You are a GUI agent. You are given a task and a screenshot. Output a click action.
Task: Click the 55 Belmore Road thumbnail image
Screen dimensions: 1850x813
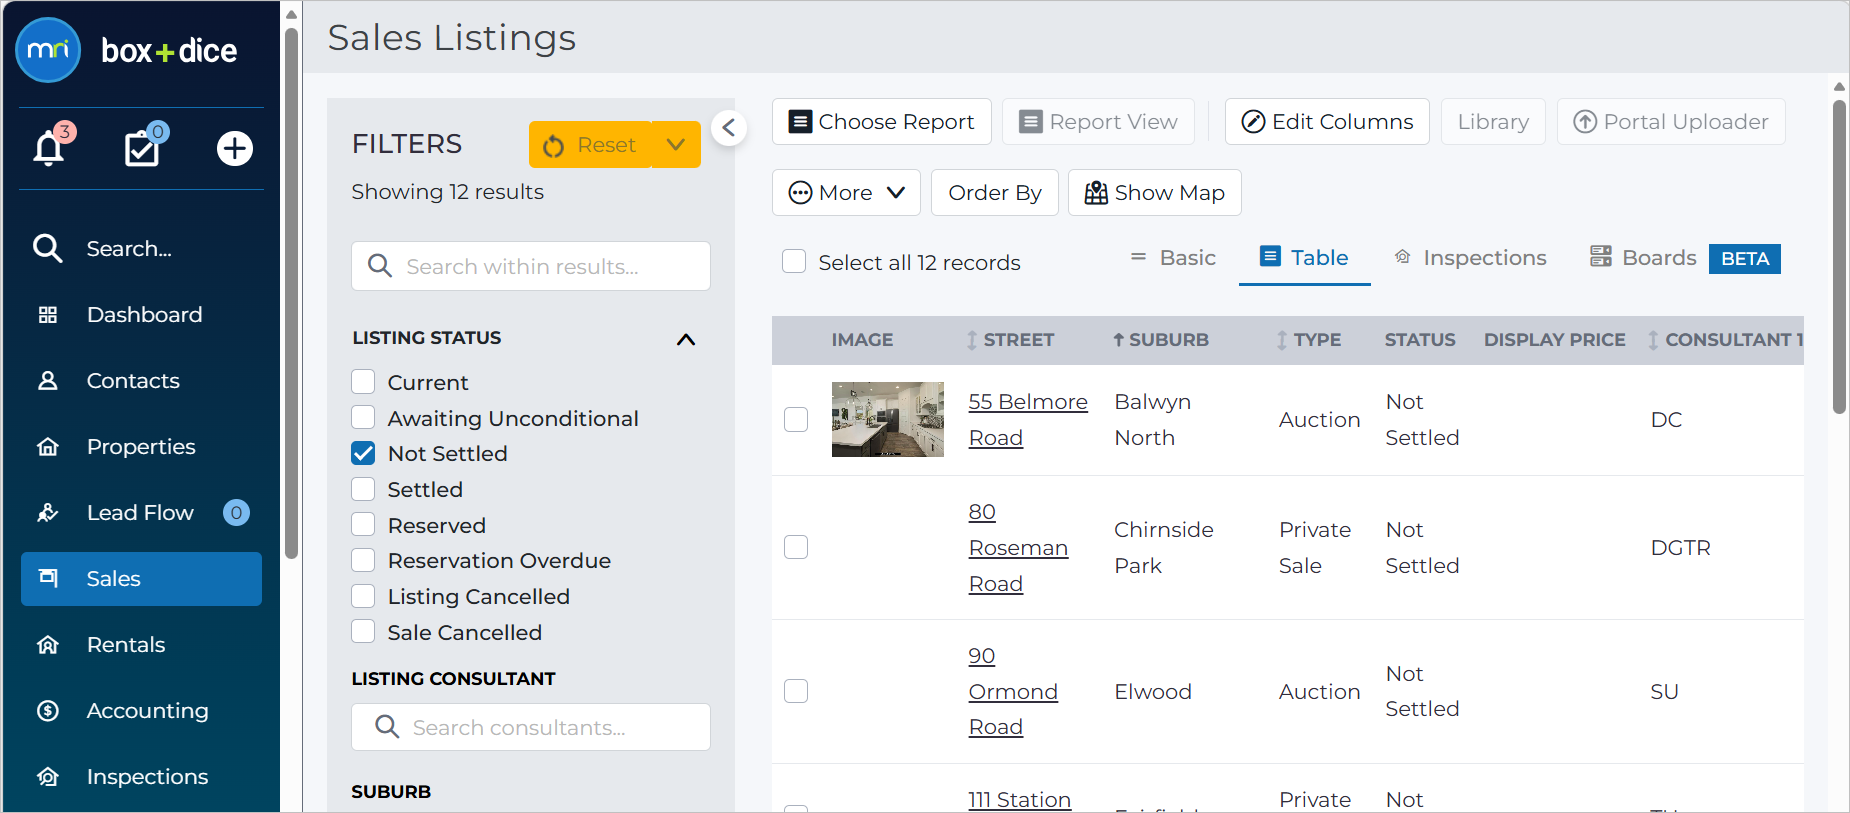pyautogui.click(x=888, y=420)
